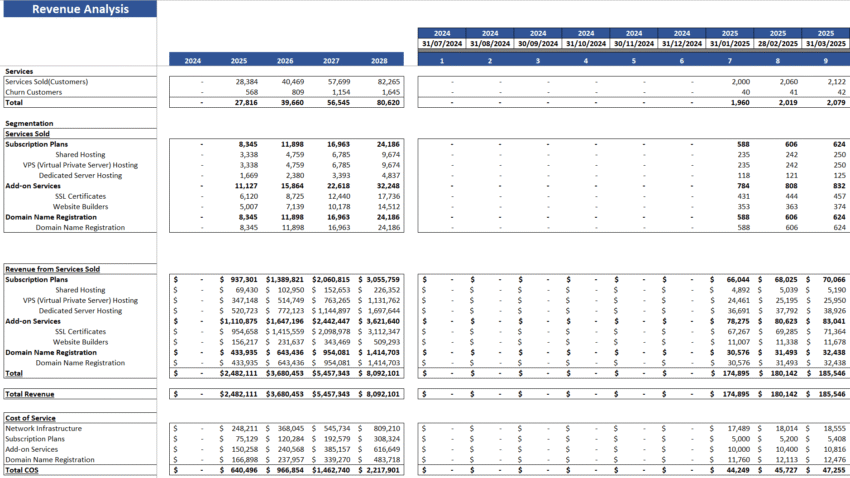Image resolution: width=850 pixels, height=478 pixels.
Task: Click the Total Revenue row label
Action: pyautogui.click(x=30, y=394)
